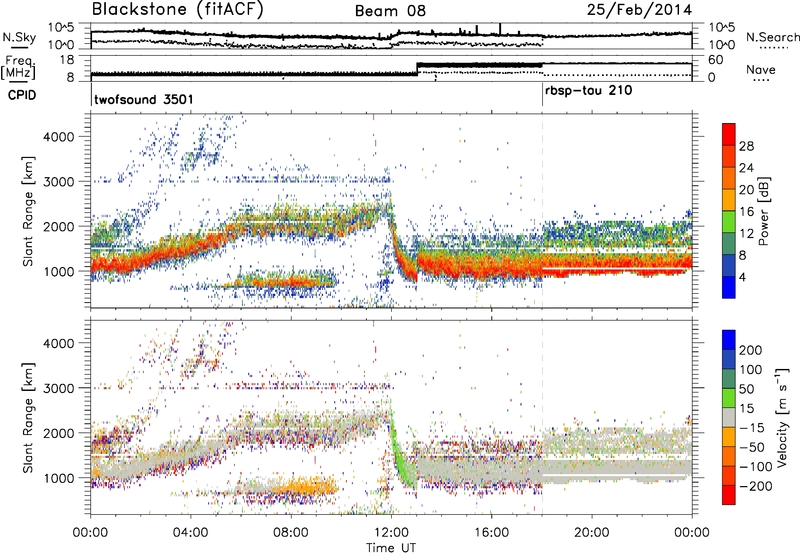Click the 'Nave' legend label
The image size is (800, 554).
[761, 69]
